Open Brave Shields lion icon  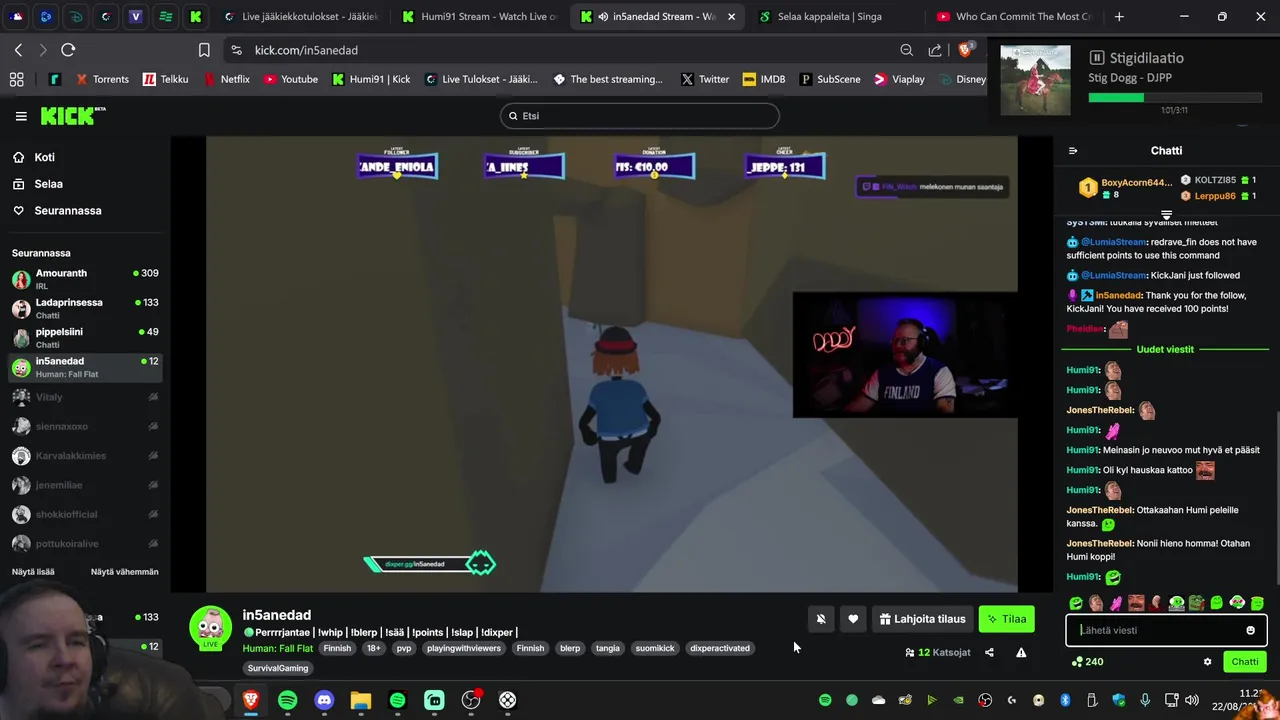coord(966,50)
